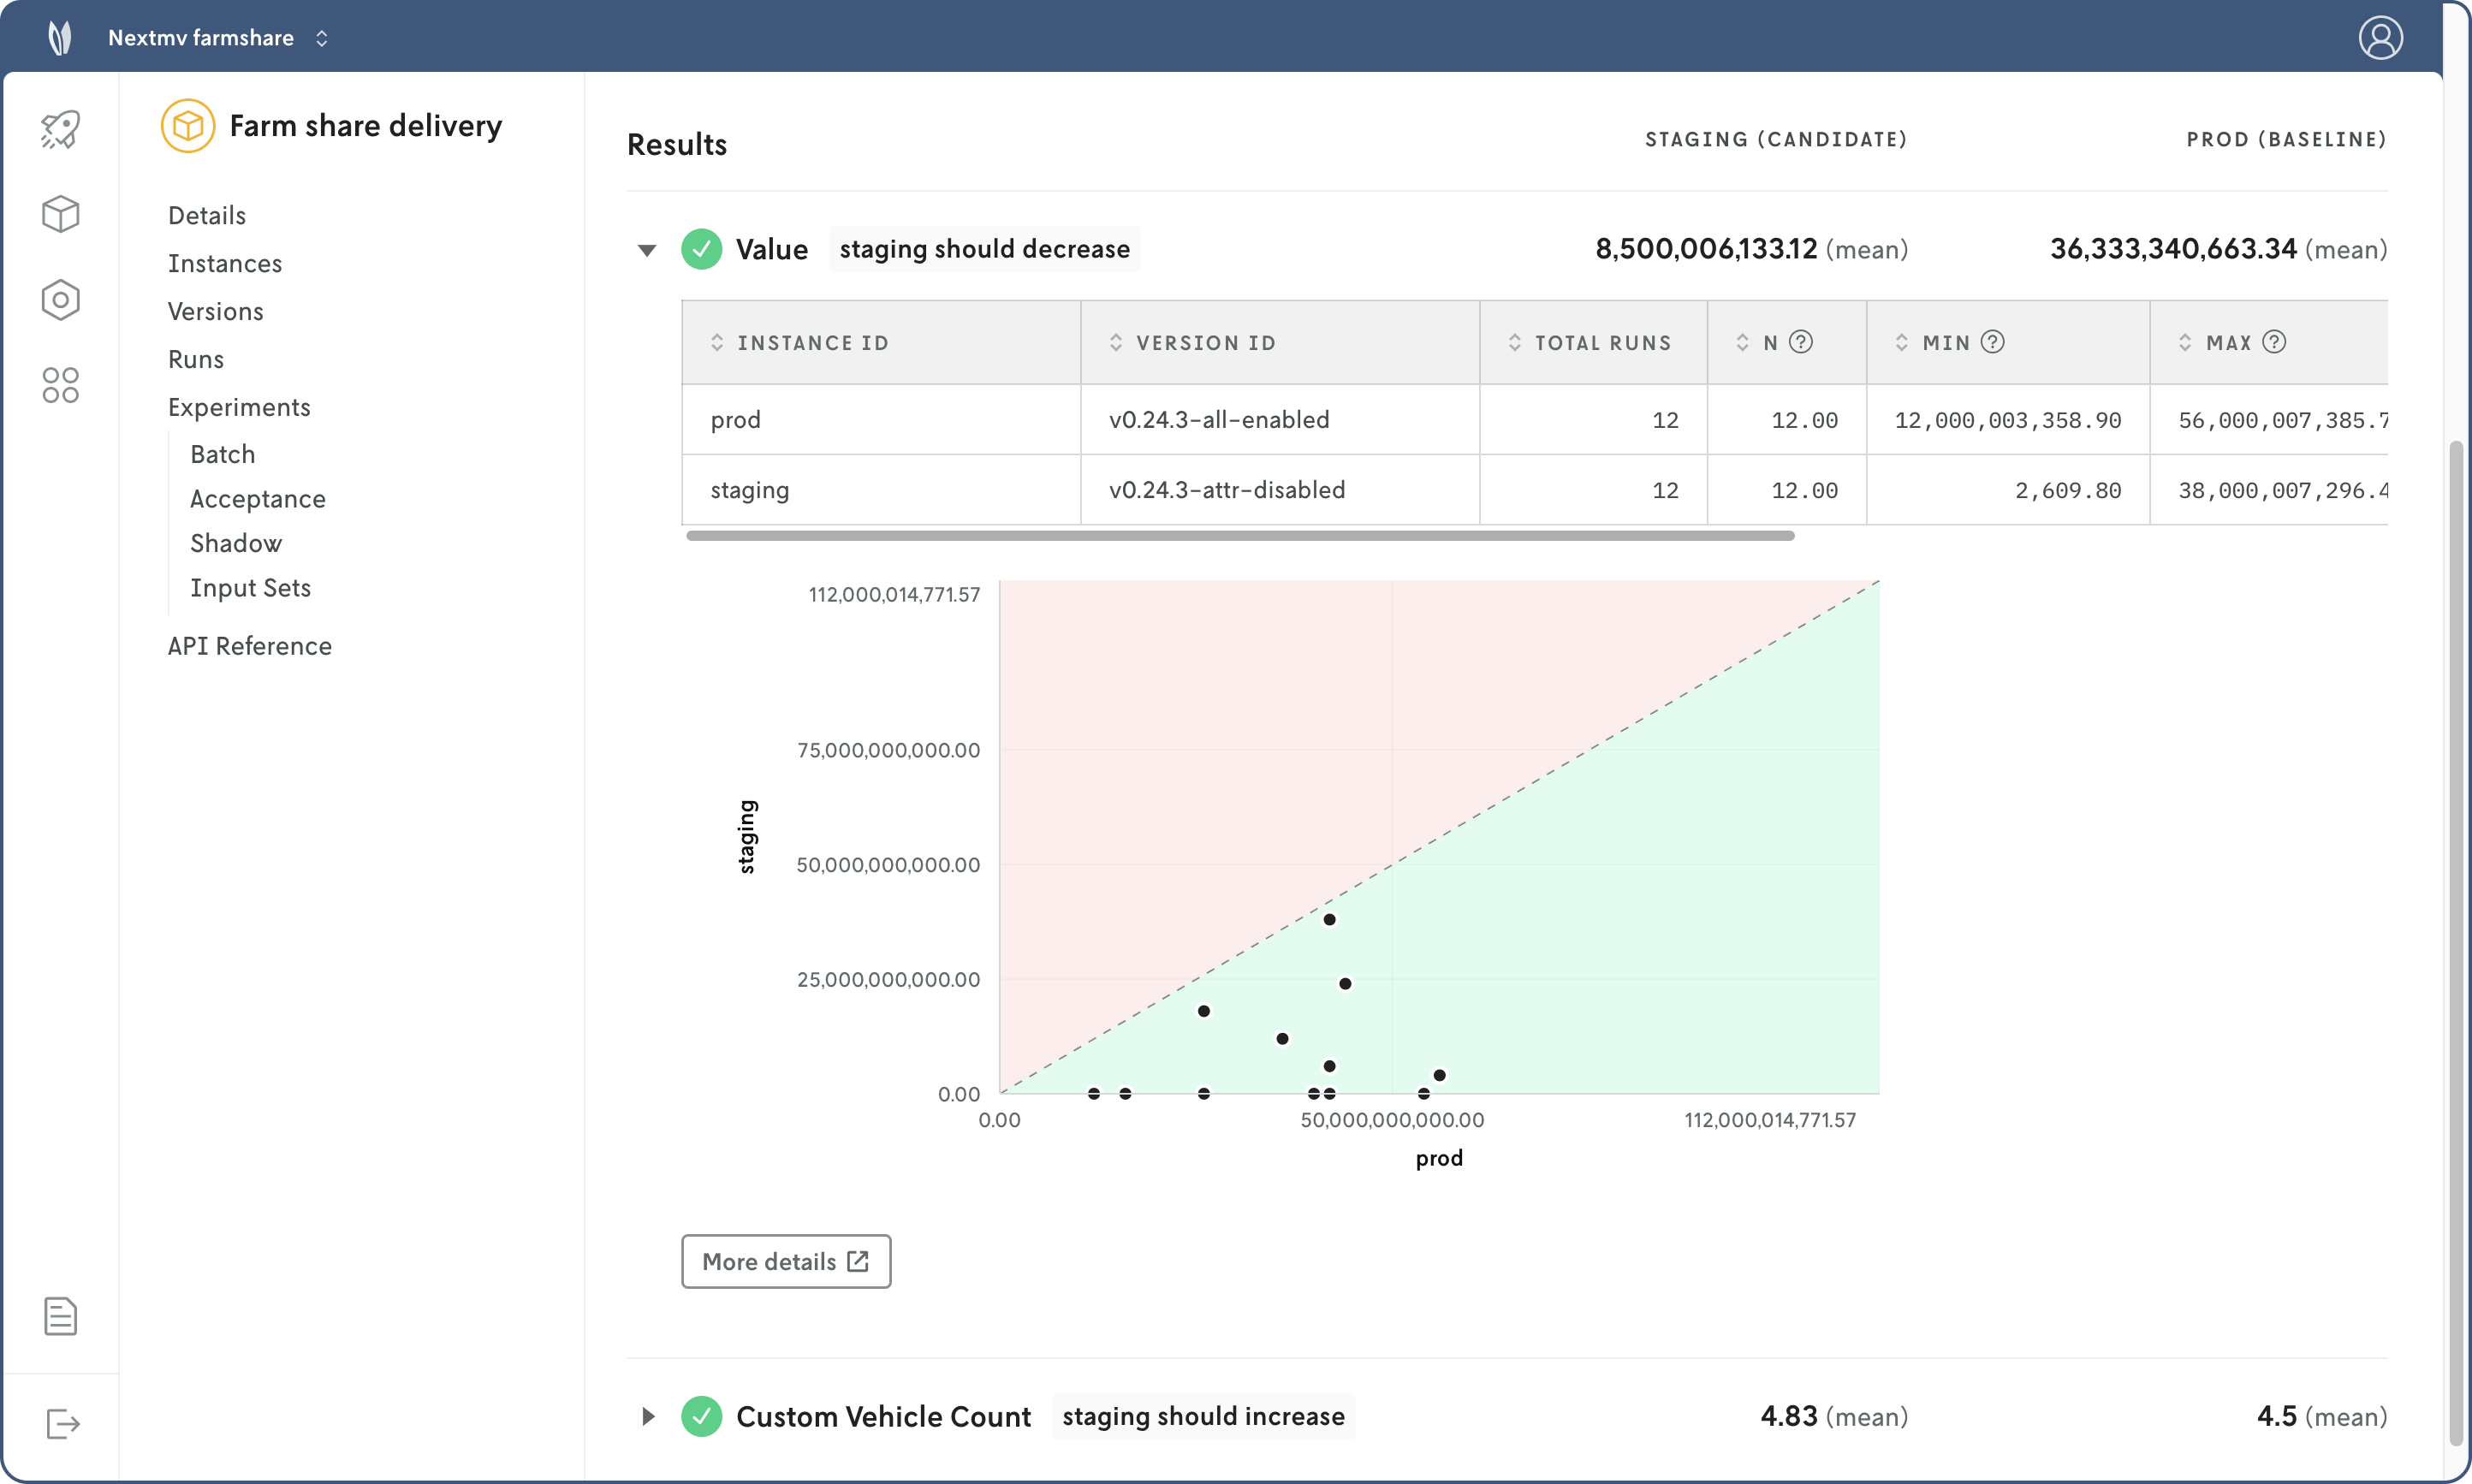Sort by MIN column arrows
The image size is (2472, 1484).
pyautogui.click(x=1901, y=343)
